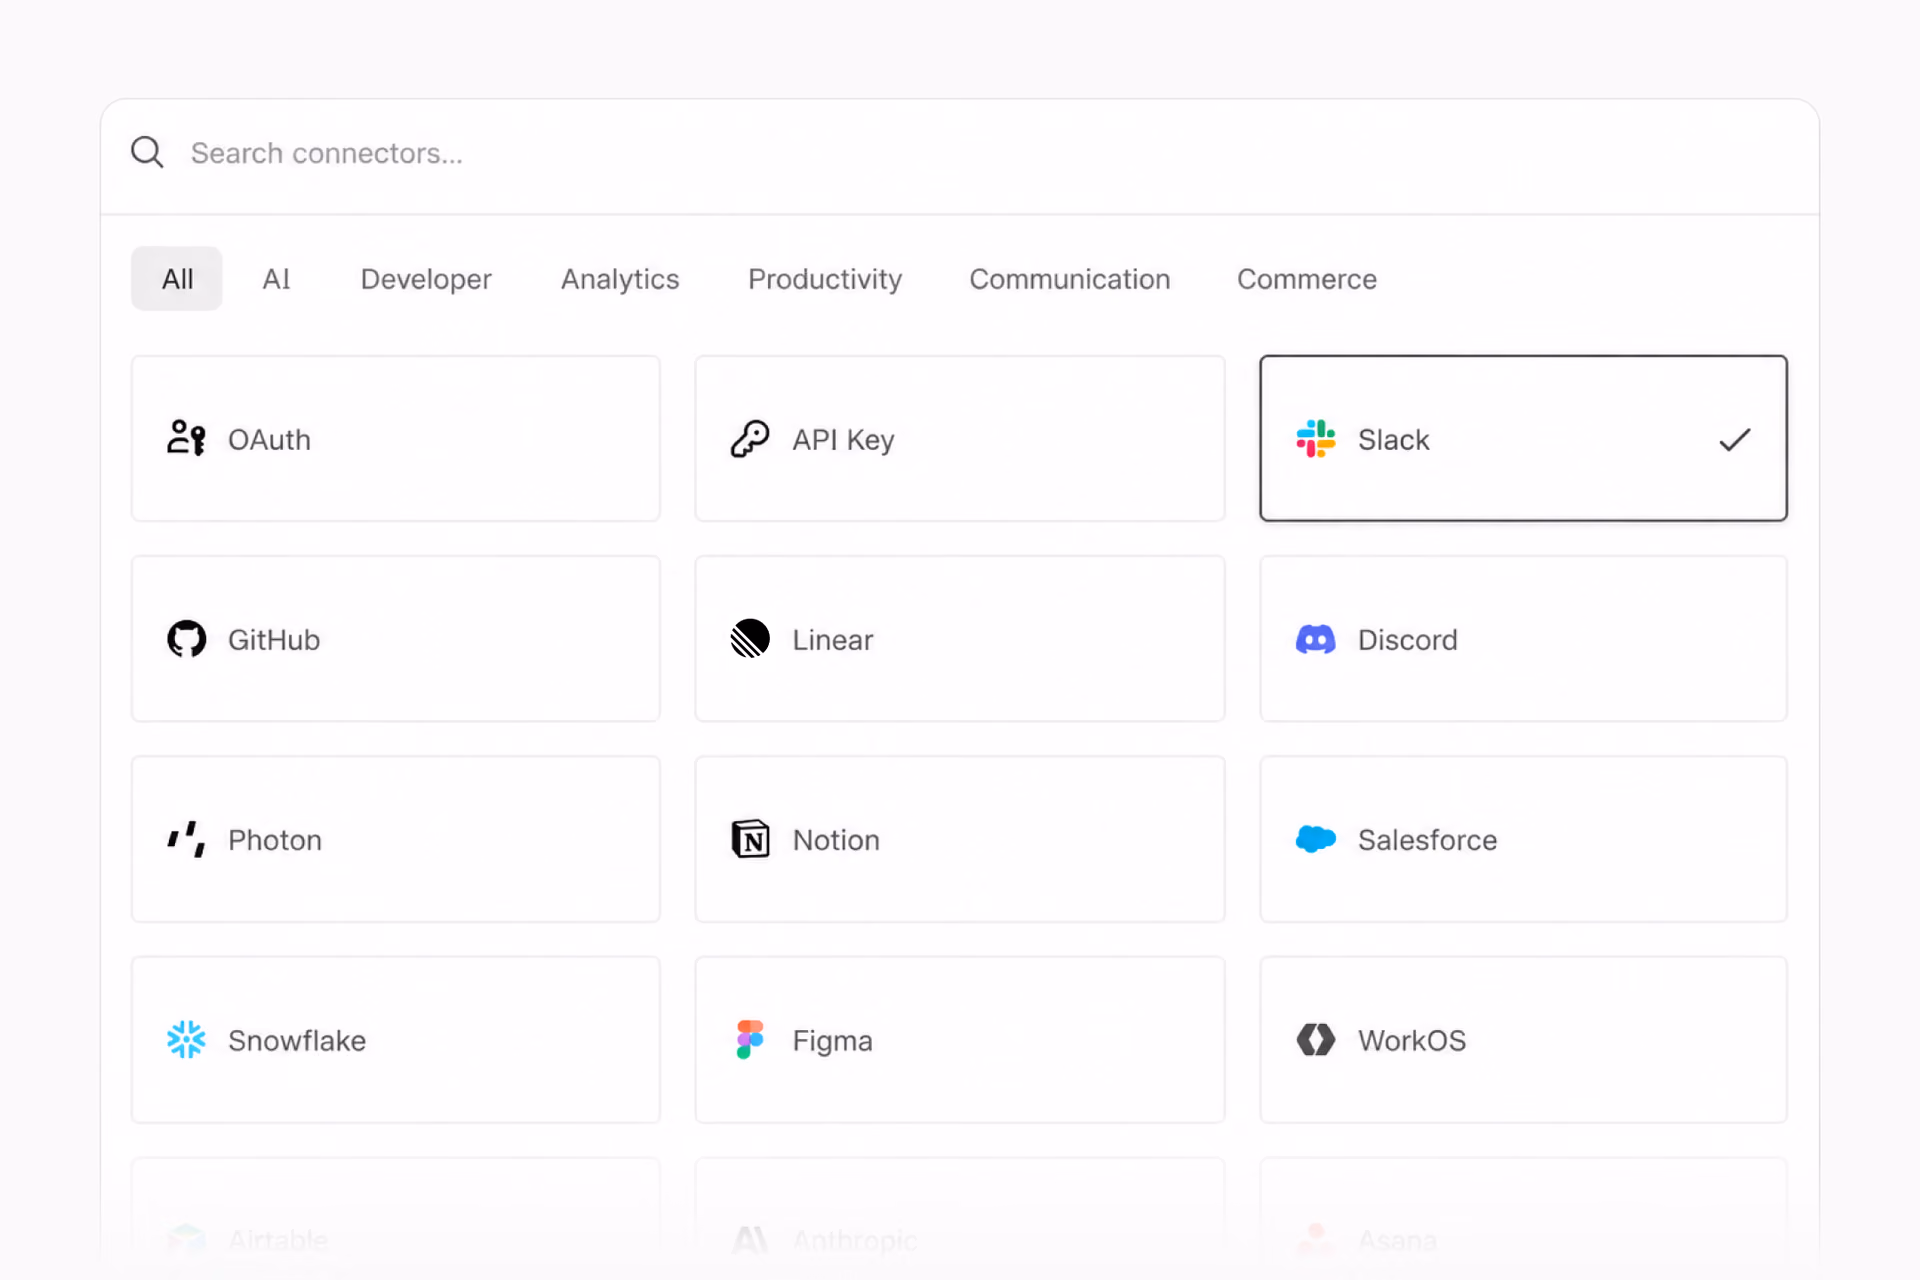Click the Slack logo icon

1316,438
